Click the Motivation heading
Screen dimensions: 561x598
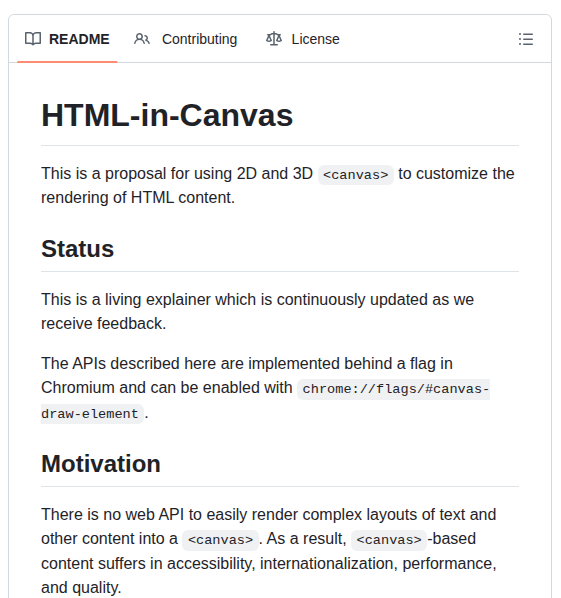[x=101, y=464]
